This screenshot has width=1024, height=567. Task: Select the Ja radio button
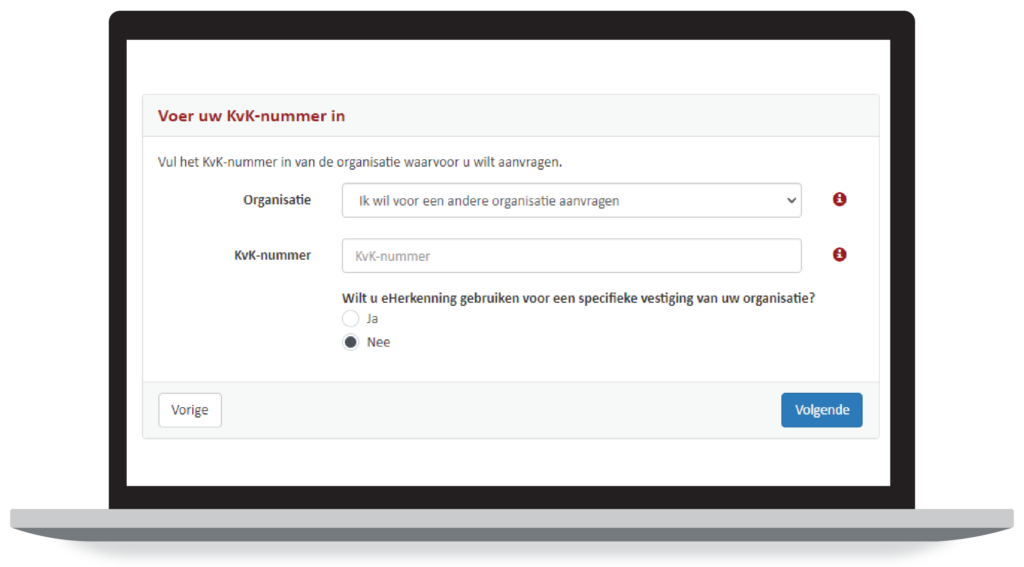point(351,318)
